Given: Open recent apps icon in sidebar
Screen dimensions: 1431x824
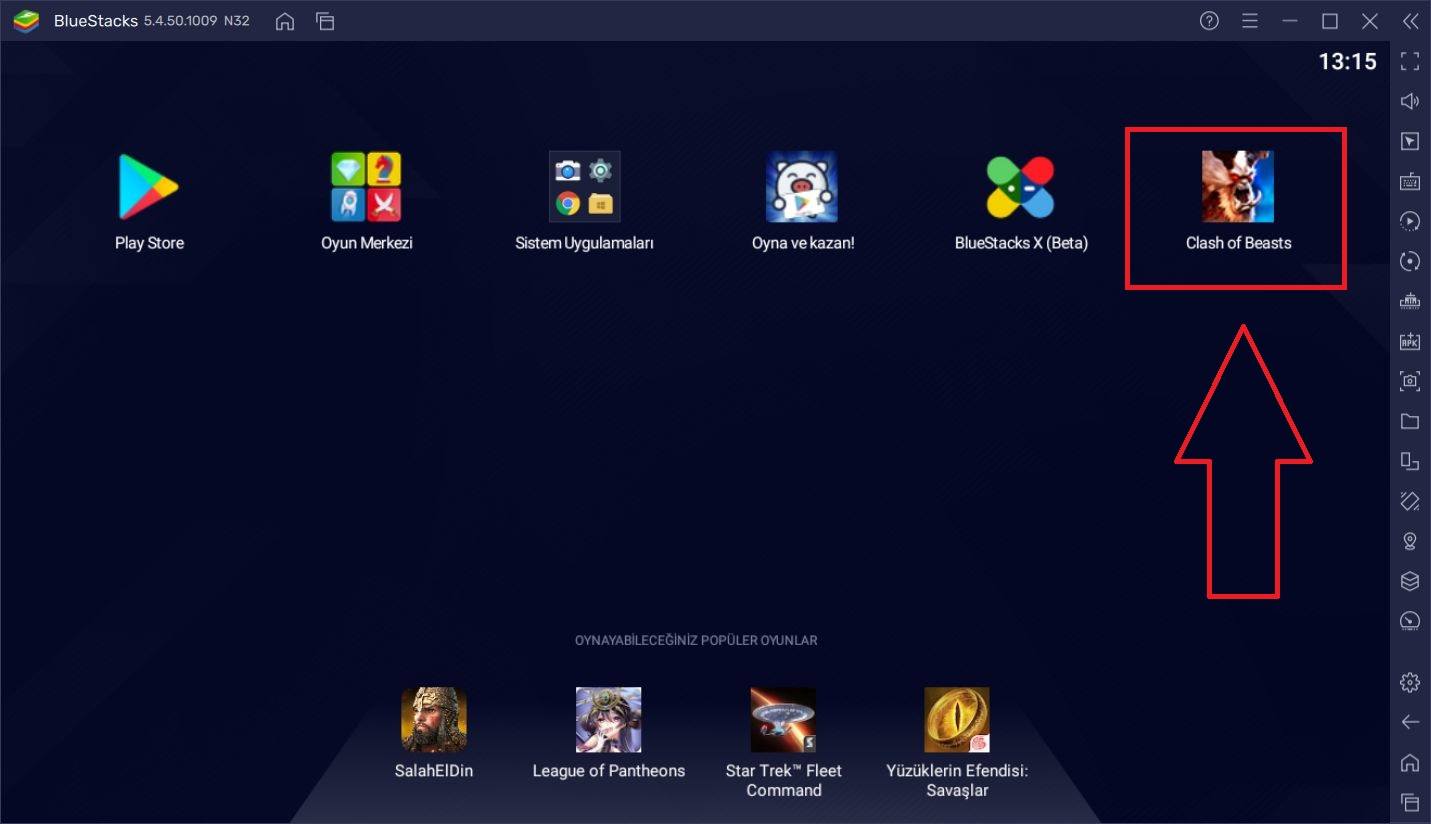Looking at the screenshot, I should (x=1410, y=802).
